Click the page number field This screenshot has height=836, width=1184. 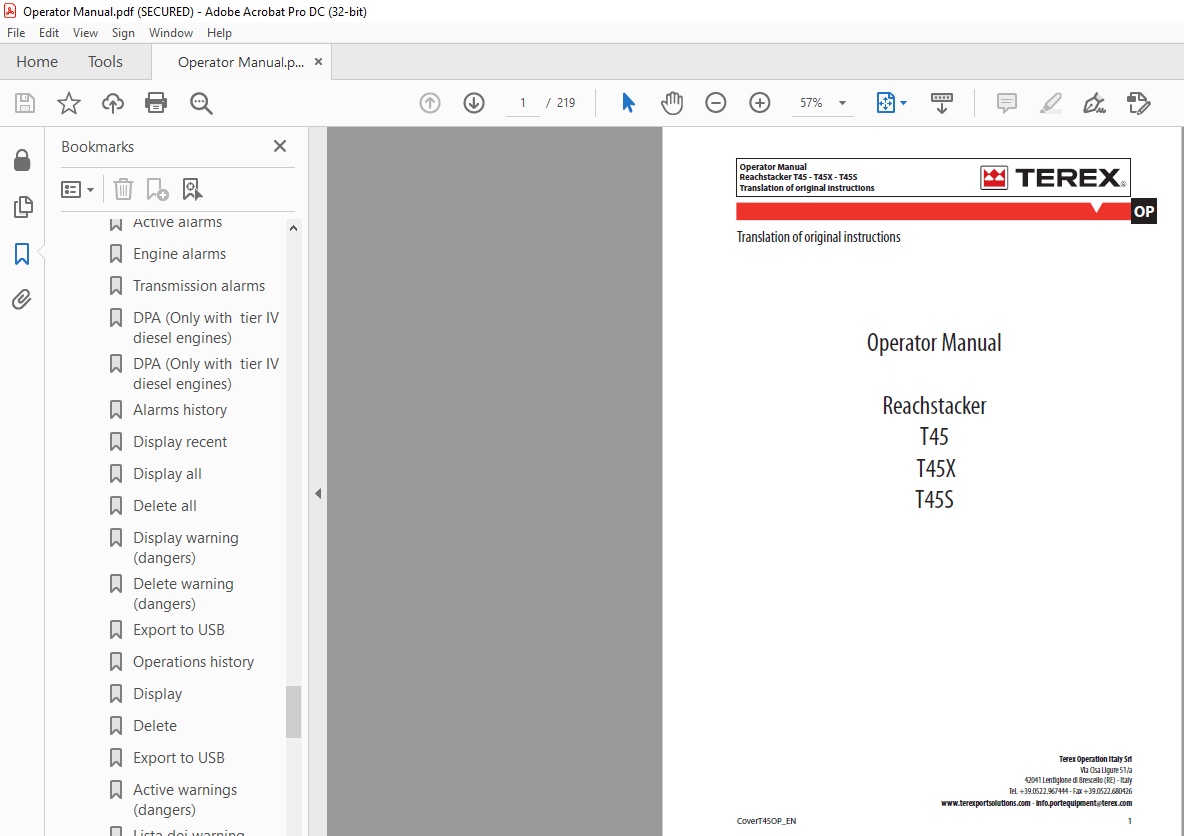(523, 103)
